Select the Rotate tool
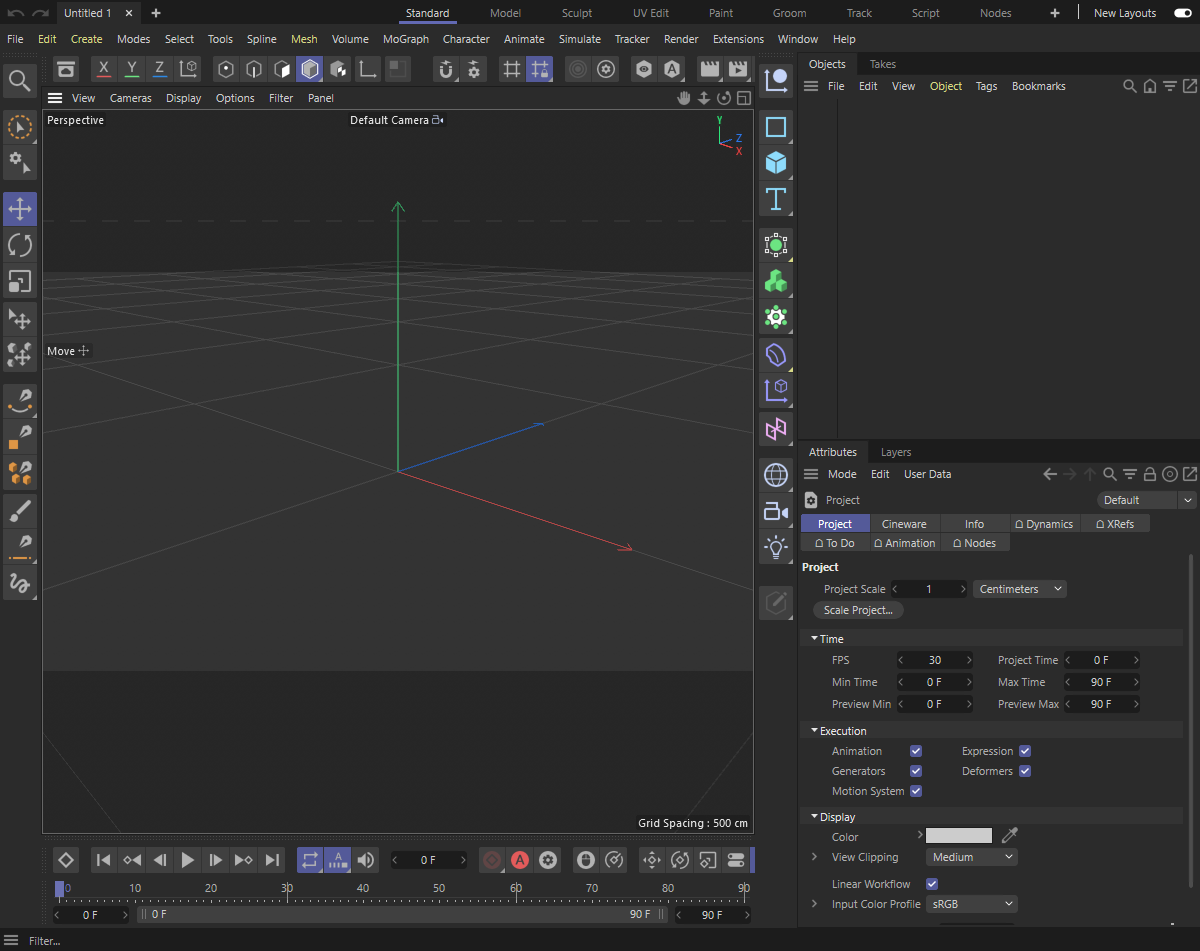The image size is (1200, 951). [x=20, y=245]
